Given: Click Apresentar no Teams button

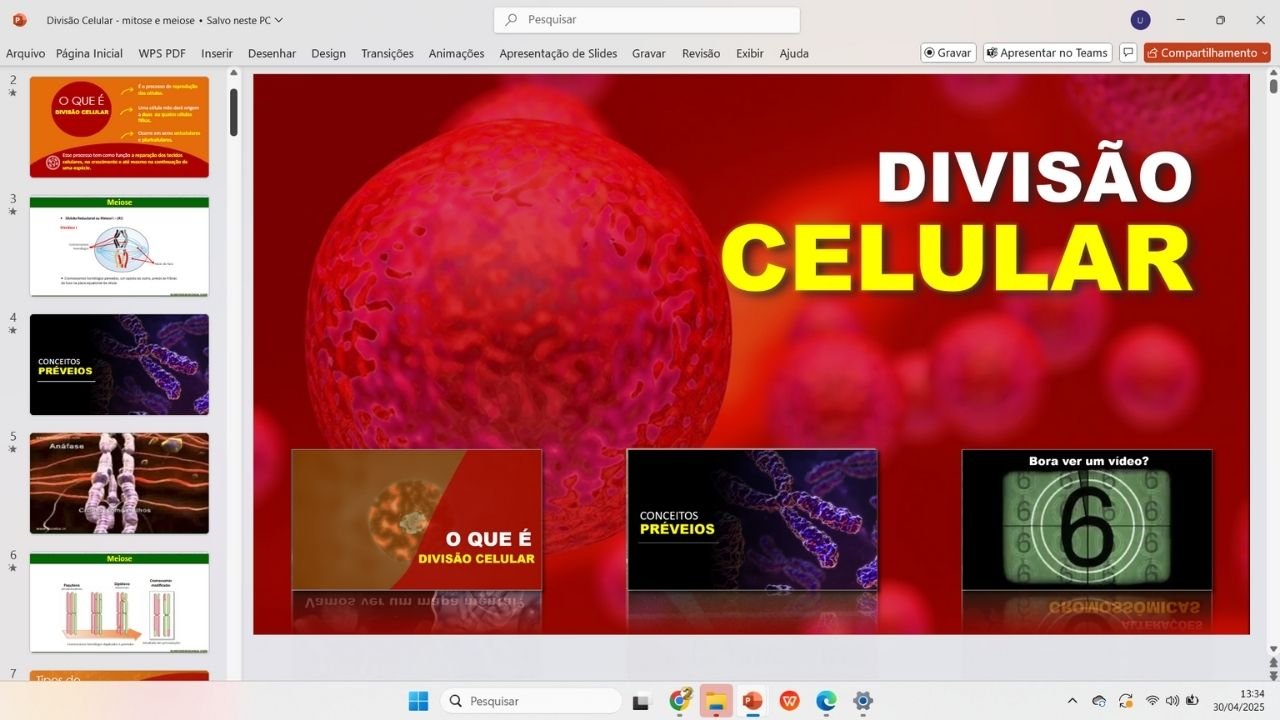Looking at the screenshot, I should click(1048, 53).
